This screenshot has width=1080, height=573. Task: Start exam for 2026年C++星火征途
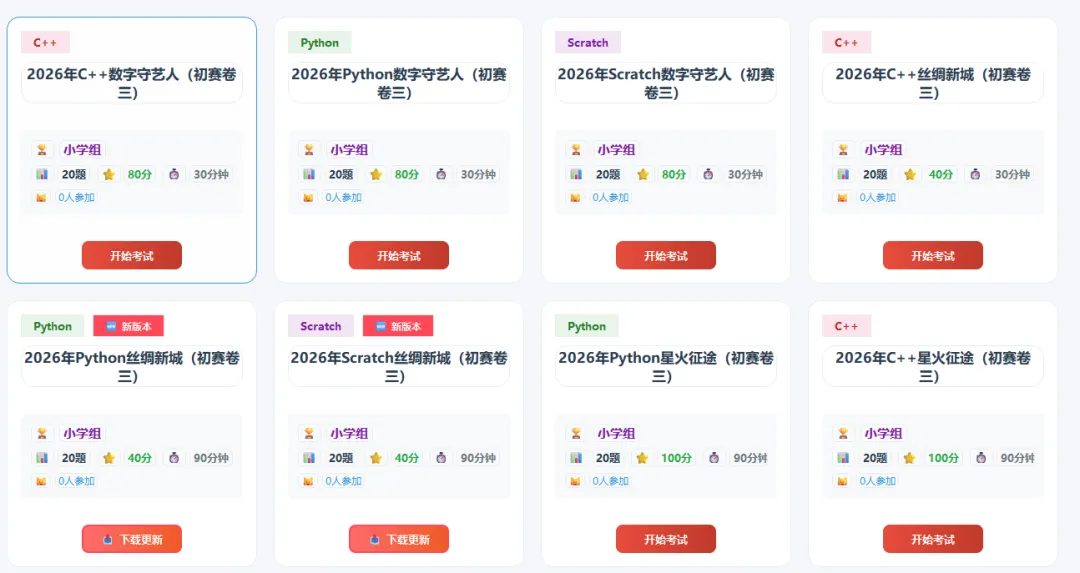click(933, 539)
